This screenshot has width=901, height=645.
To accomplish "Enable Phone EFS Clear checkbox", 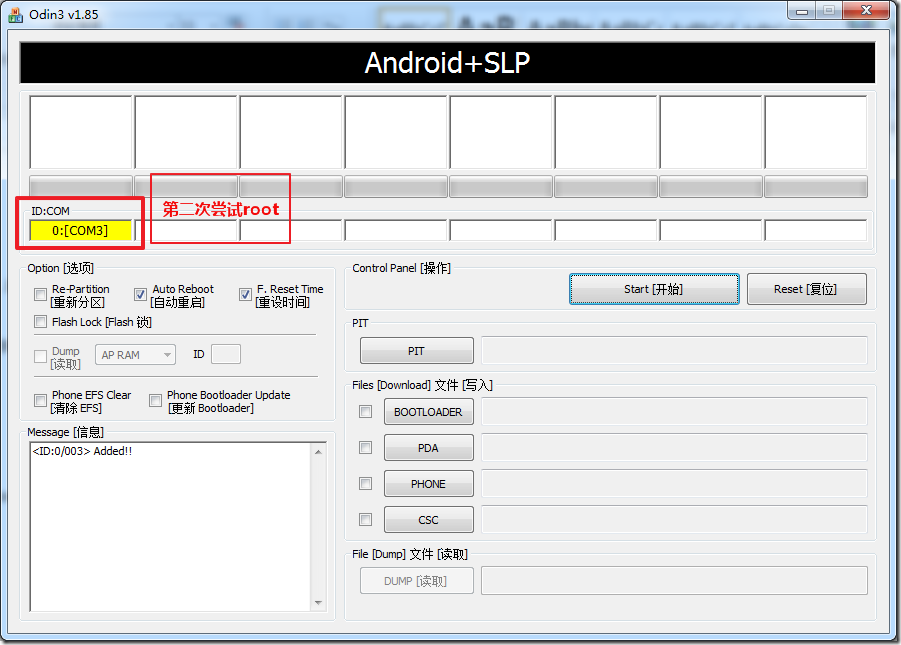I will point(40,400).
